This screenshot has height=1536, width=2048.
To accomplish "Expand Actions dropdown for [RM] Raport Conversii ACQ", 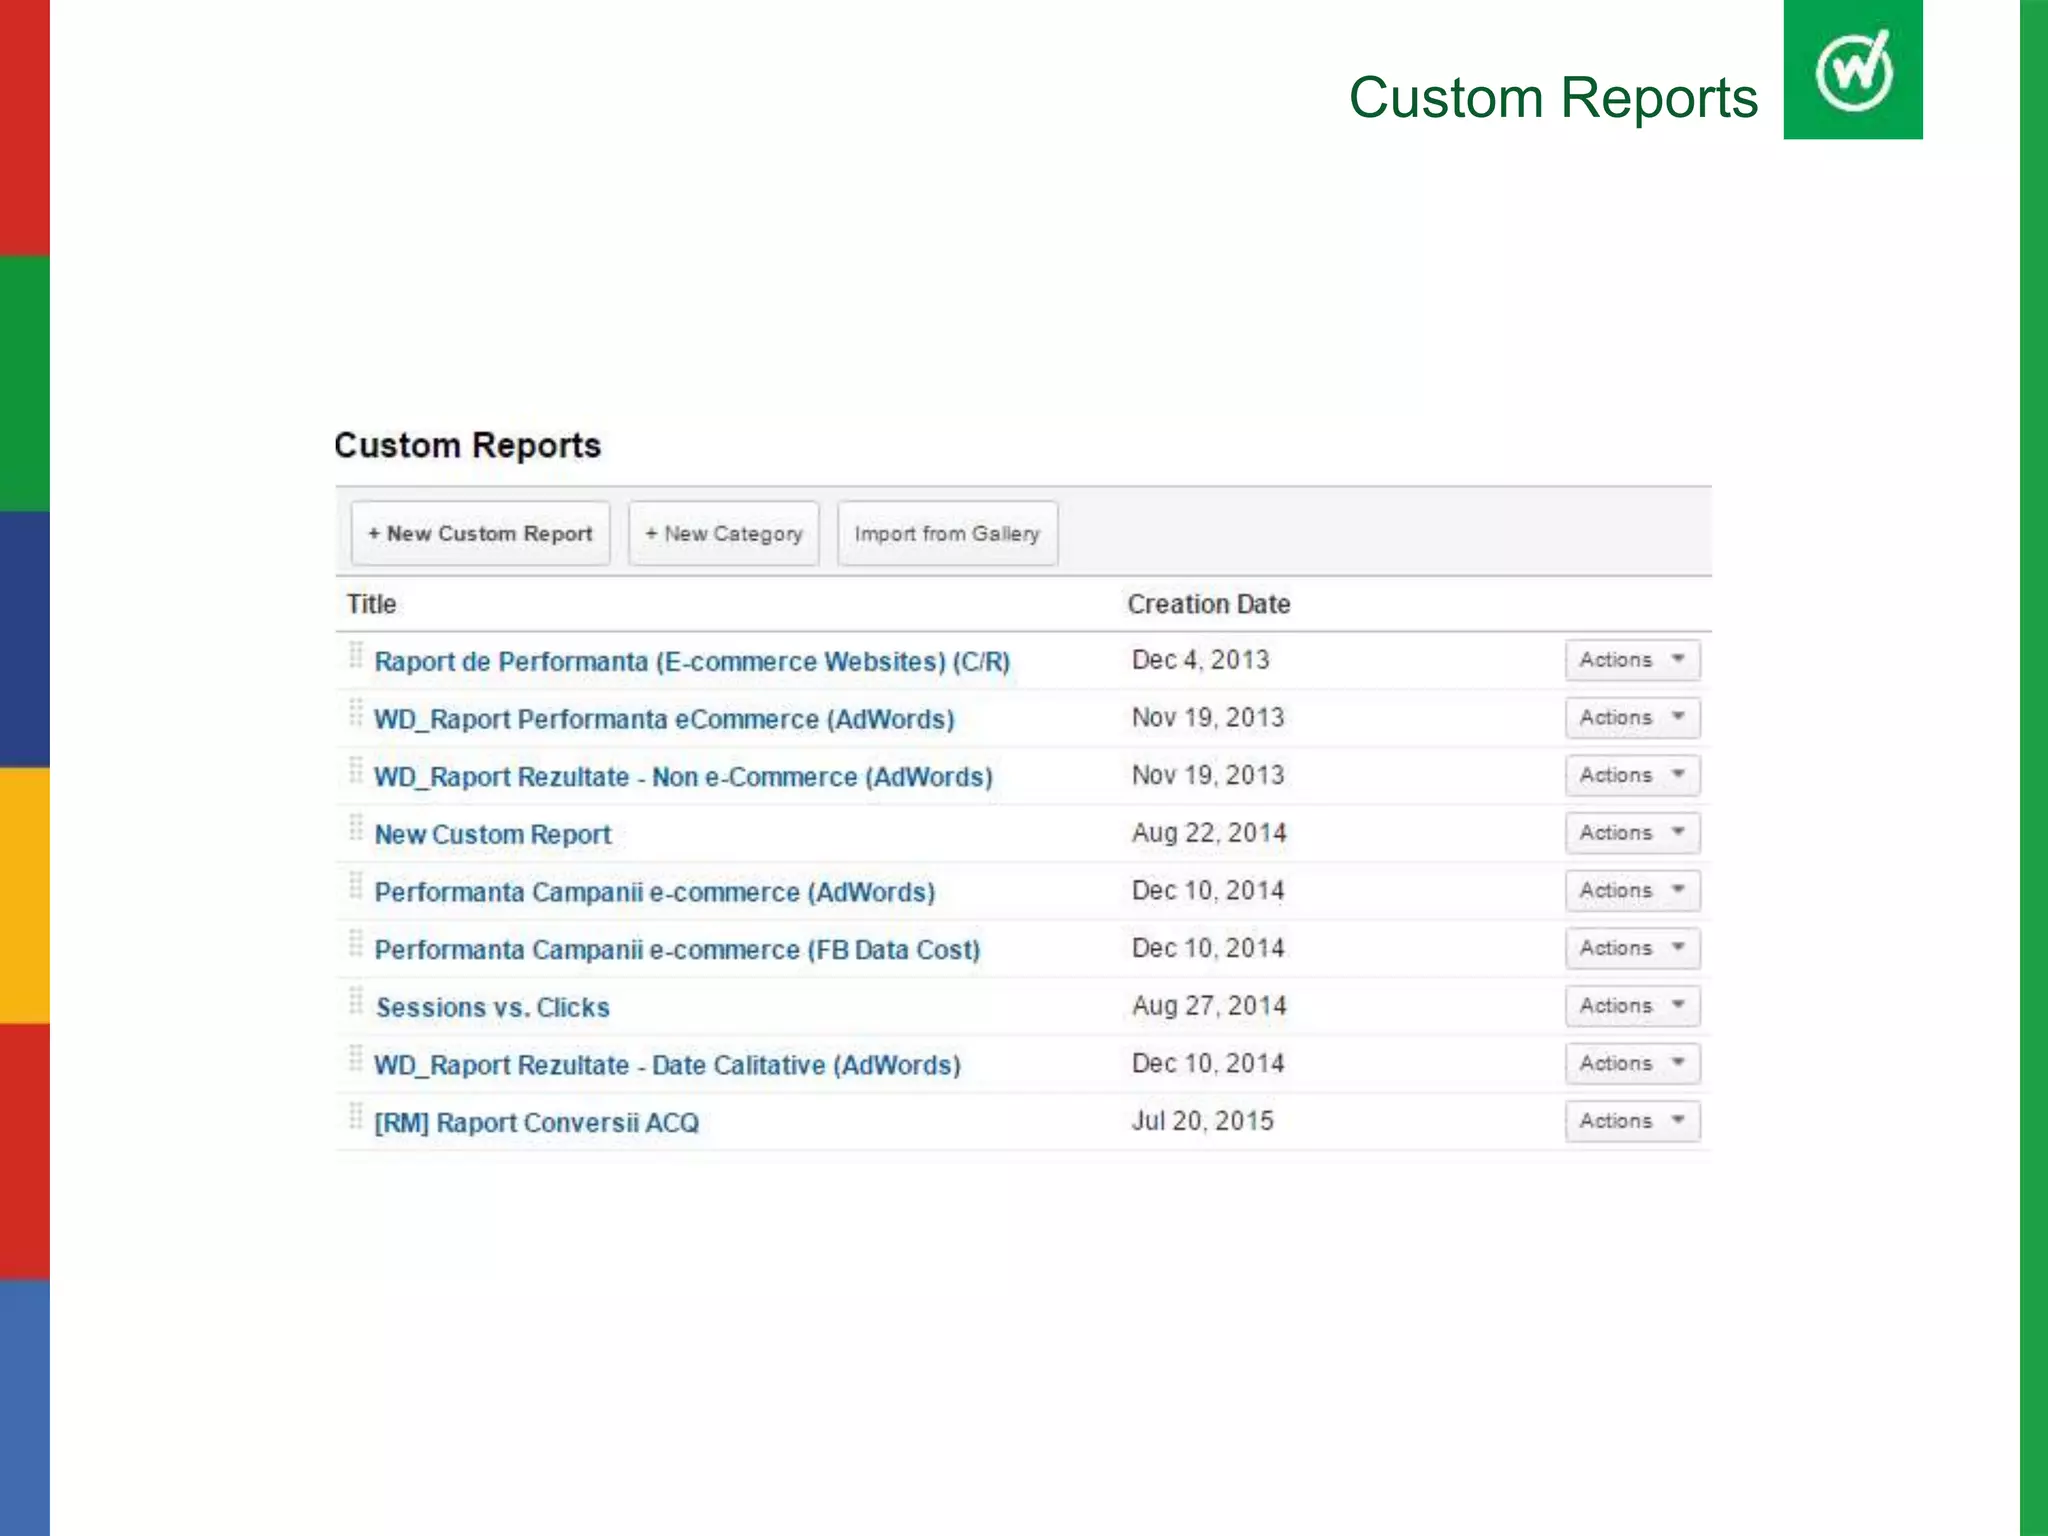I will click(1632, 1121).
